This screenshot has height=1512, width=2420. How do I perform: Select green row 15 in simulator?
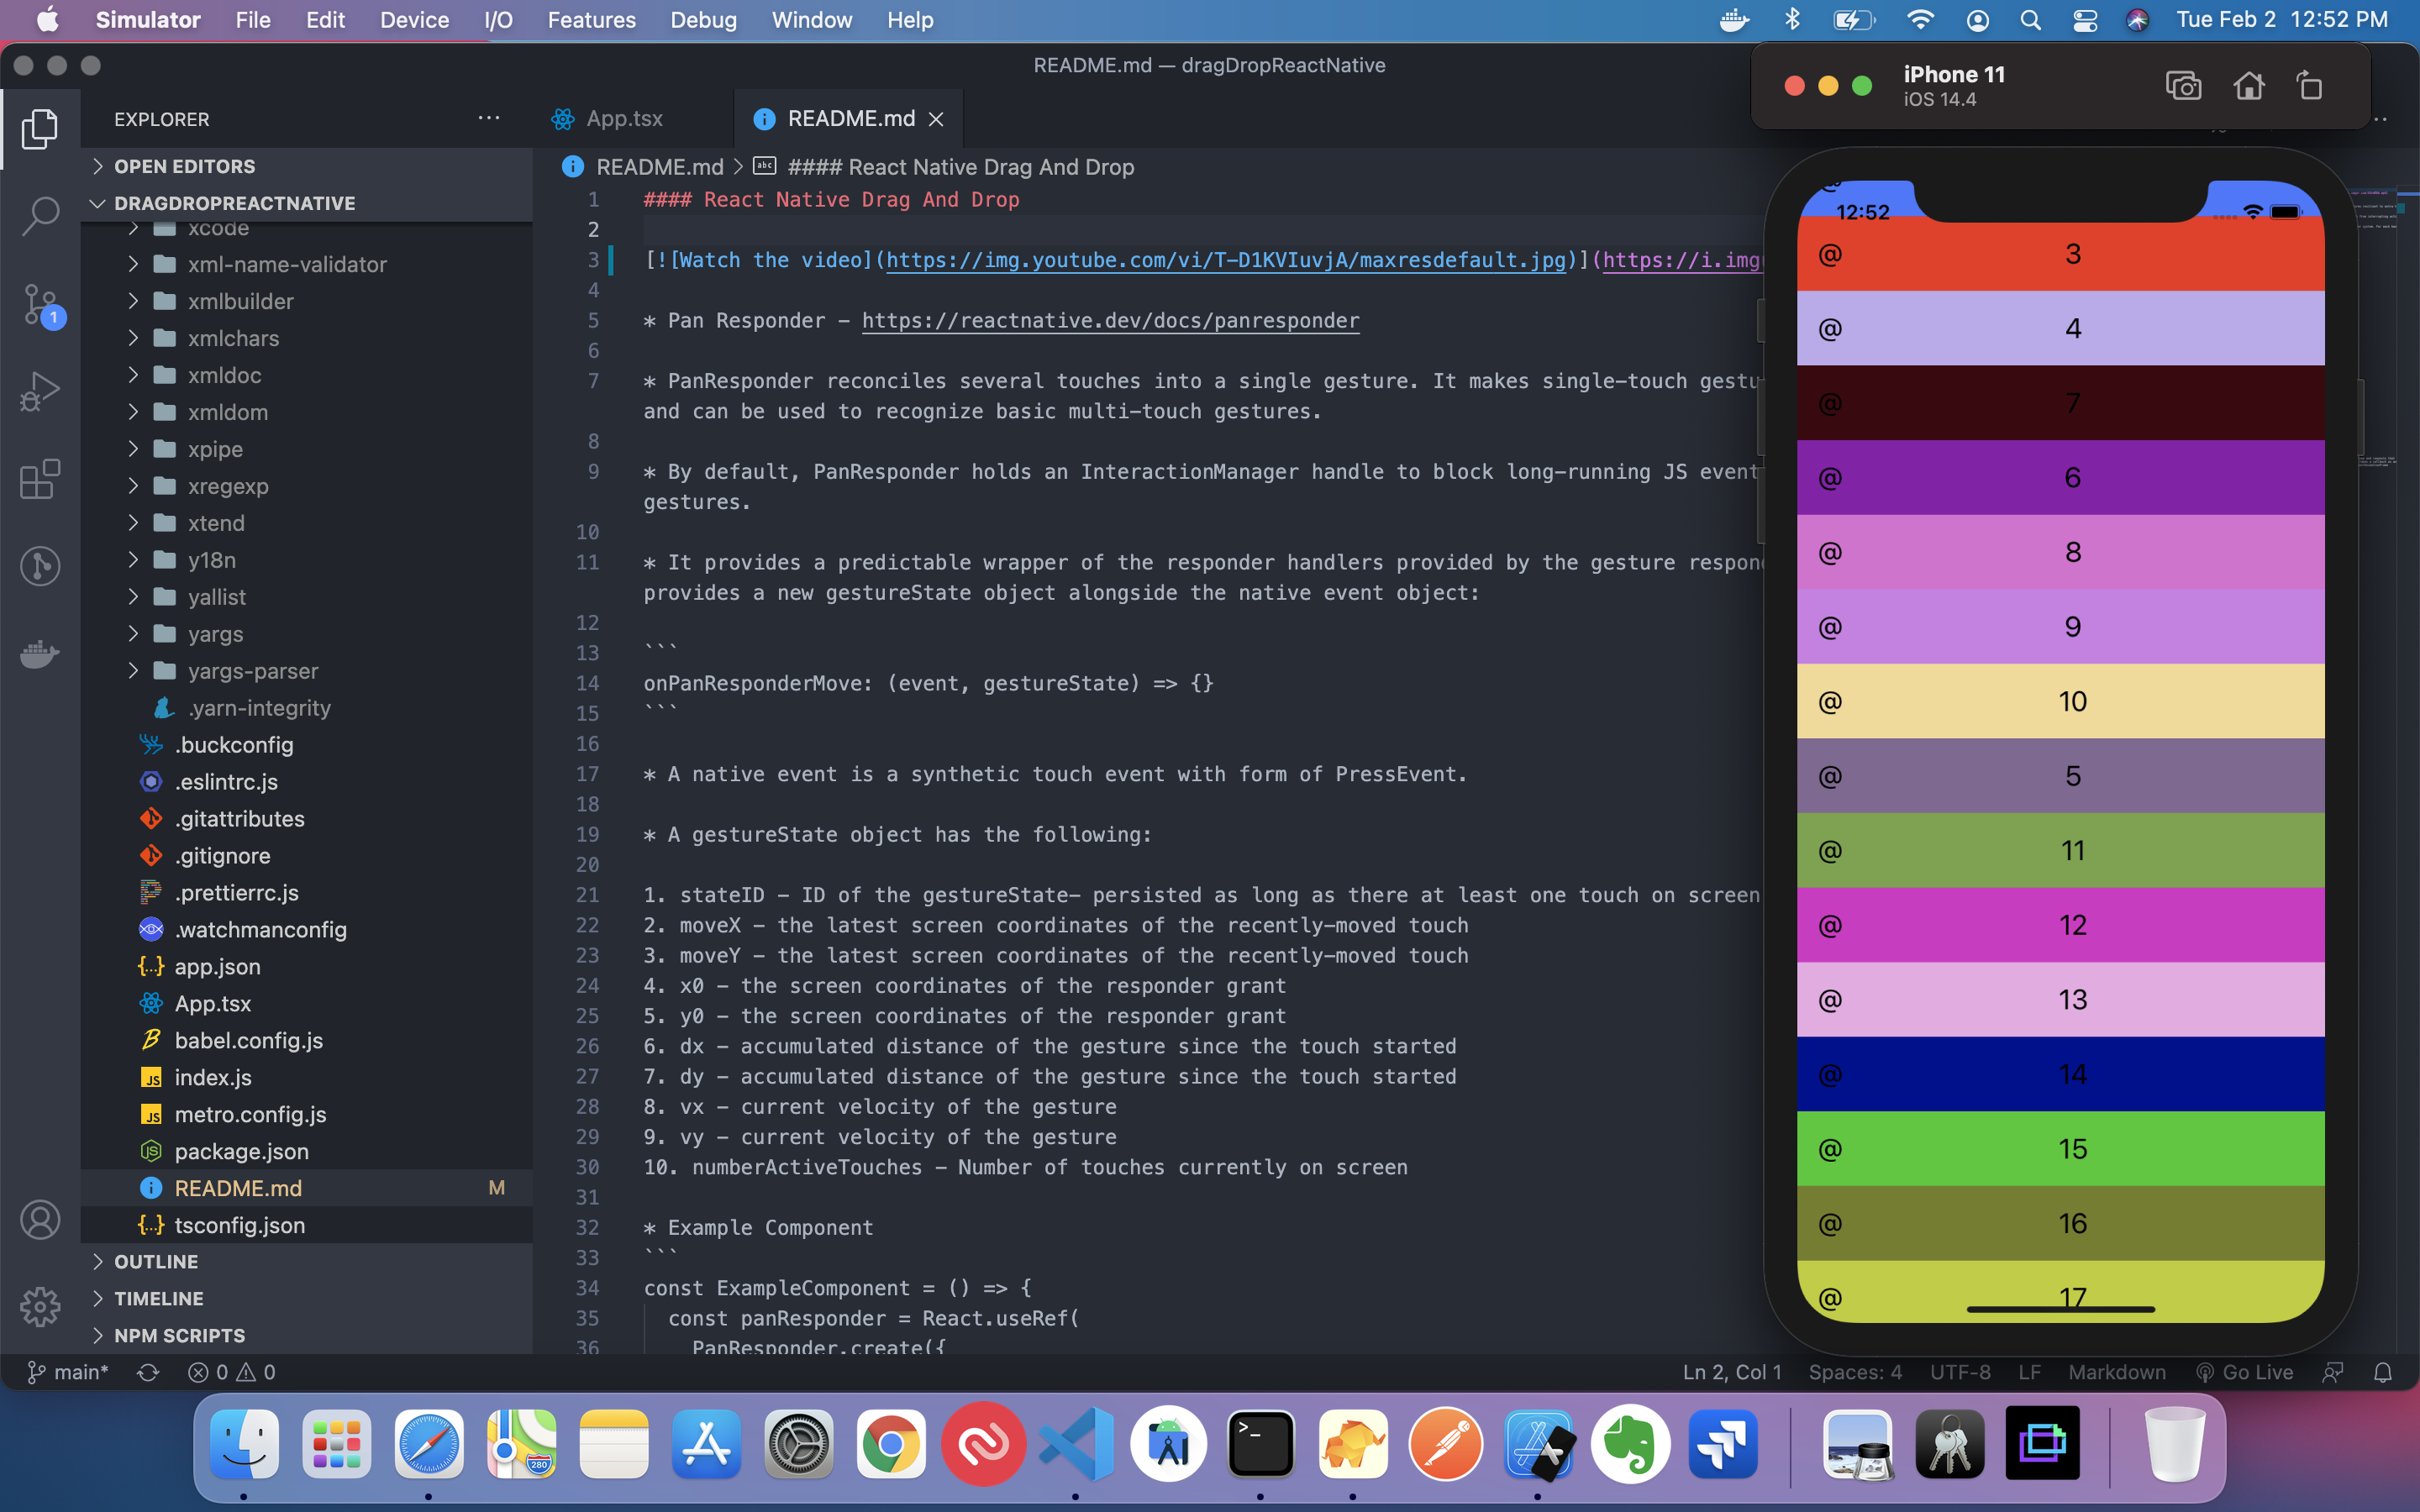coord(2060,1148)
